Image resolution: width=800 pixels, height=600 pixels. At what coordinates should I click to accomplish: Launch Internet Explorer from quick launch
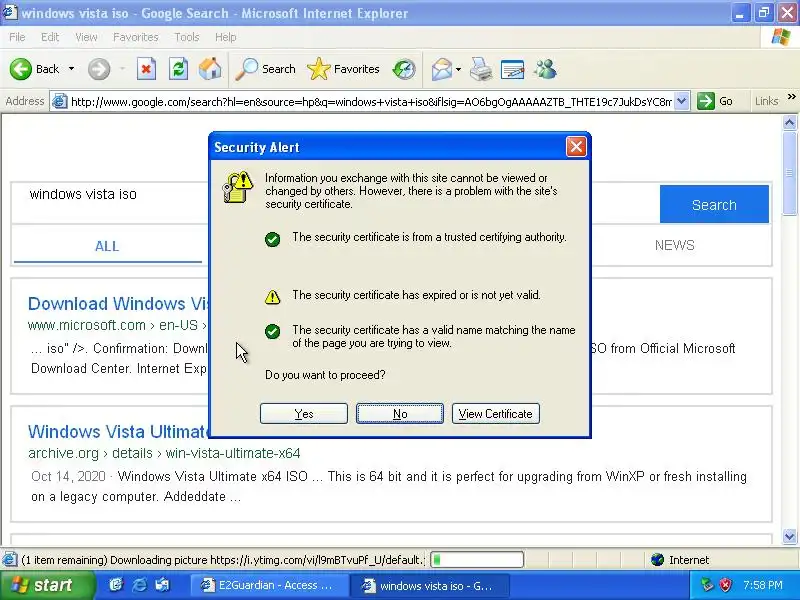pos(139,585)
